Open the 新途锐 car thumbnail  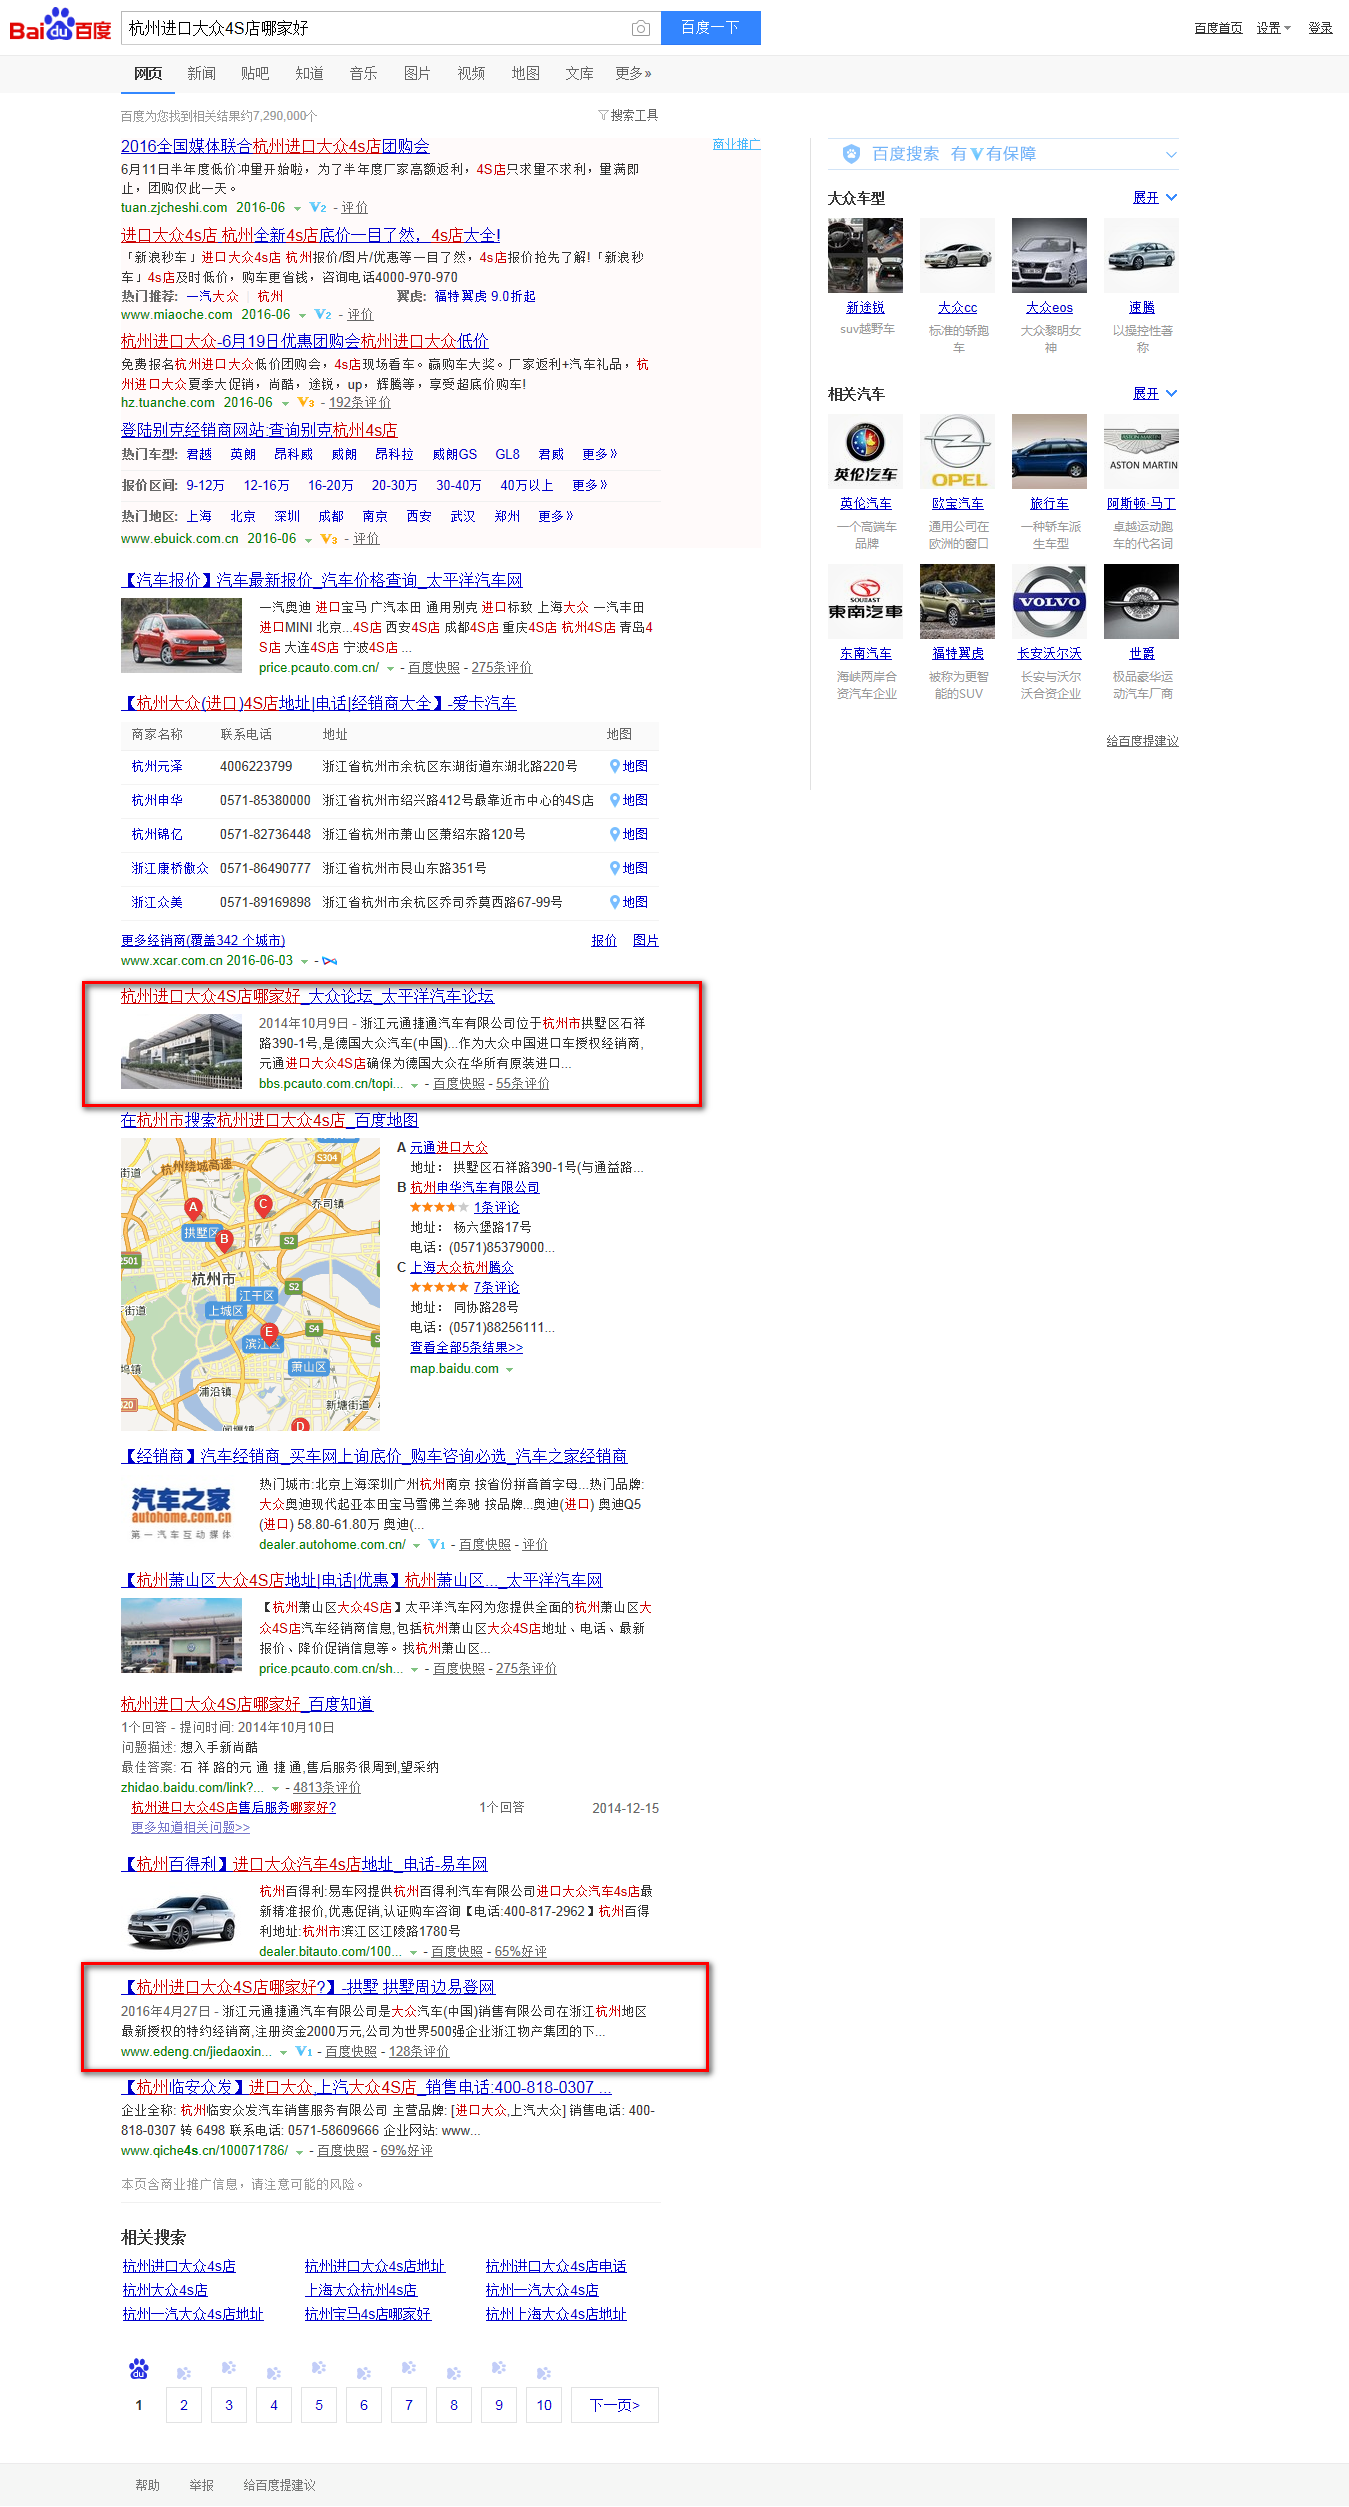pos(866,255)
